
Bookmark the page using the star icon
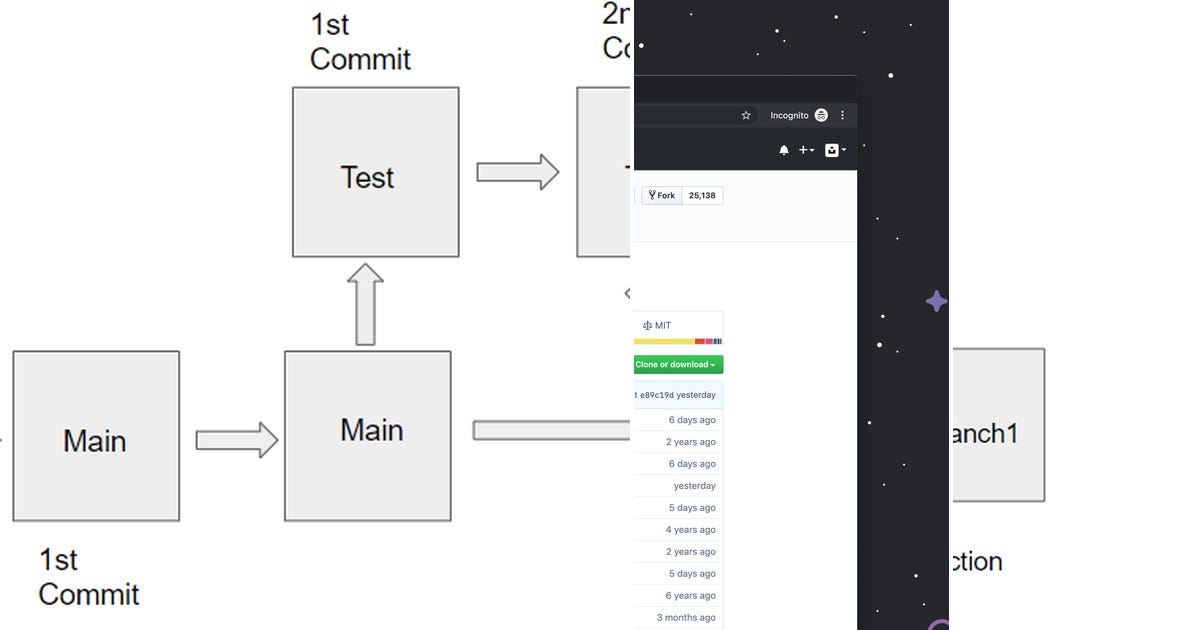pyautogui.click(x=746, y=115)
